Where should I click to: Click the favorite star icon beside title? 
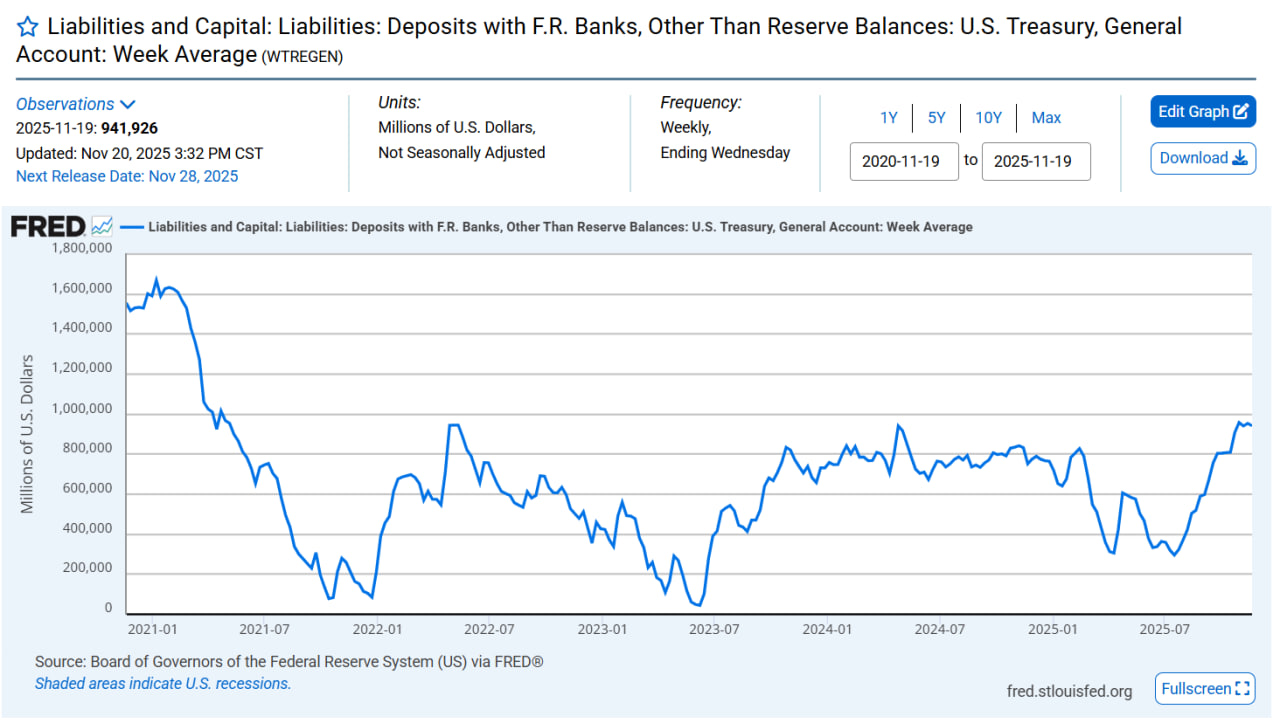pyautogui.click(x=28, y=28)
